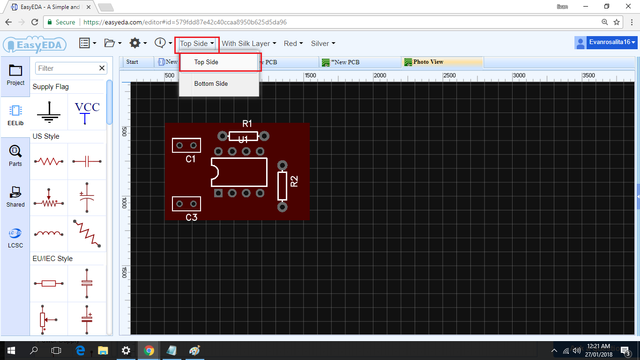Expand the Silver finish dropdown
Image resolution: width=640 pixels, height=360 pixels.
[323, 43]
